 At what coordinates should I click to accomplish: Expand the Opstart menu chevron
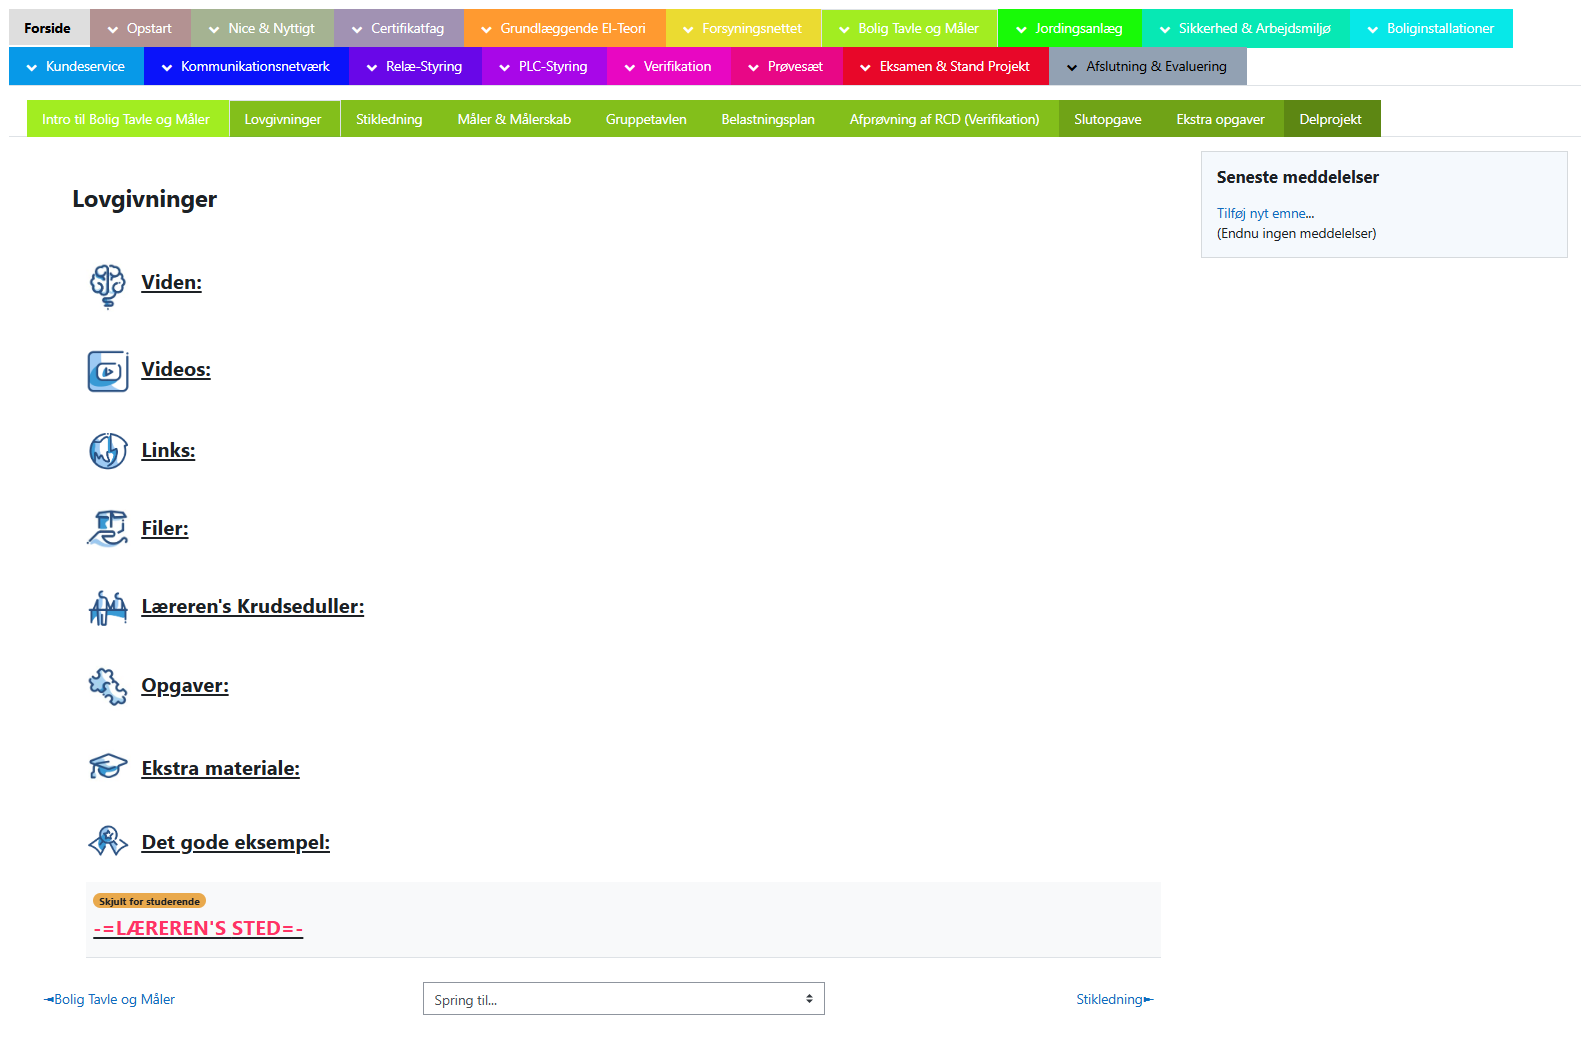coord(113,29)
